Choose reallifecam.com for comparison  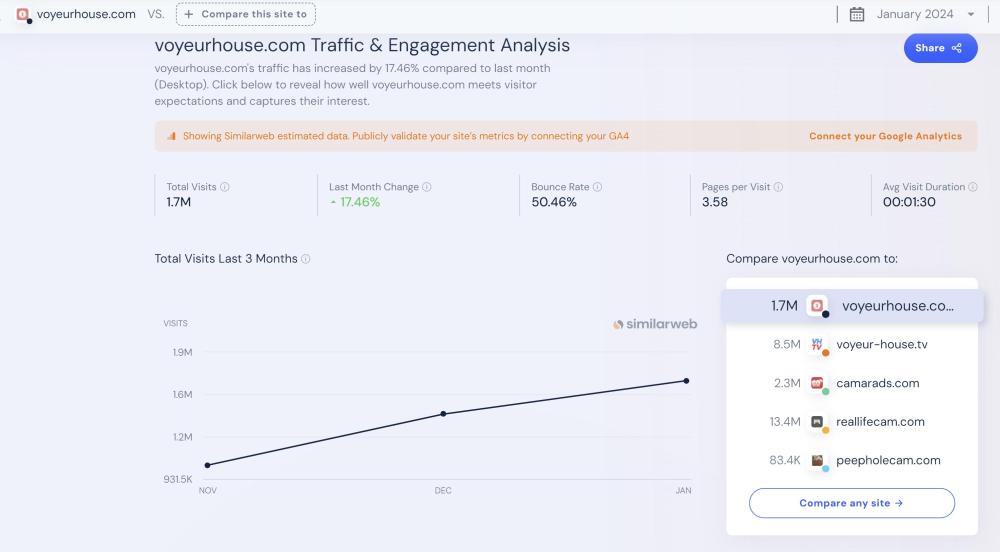click(x=882, y=422)
